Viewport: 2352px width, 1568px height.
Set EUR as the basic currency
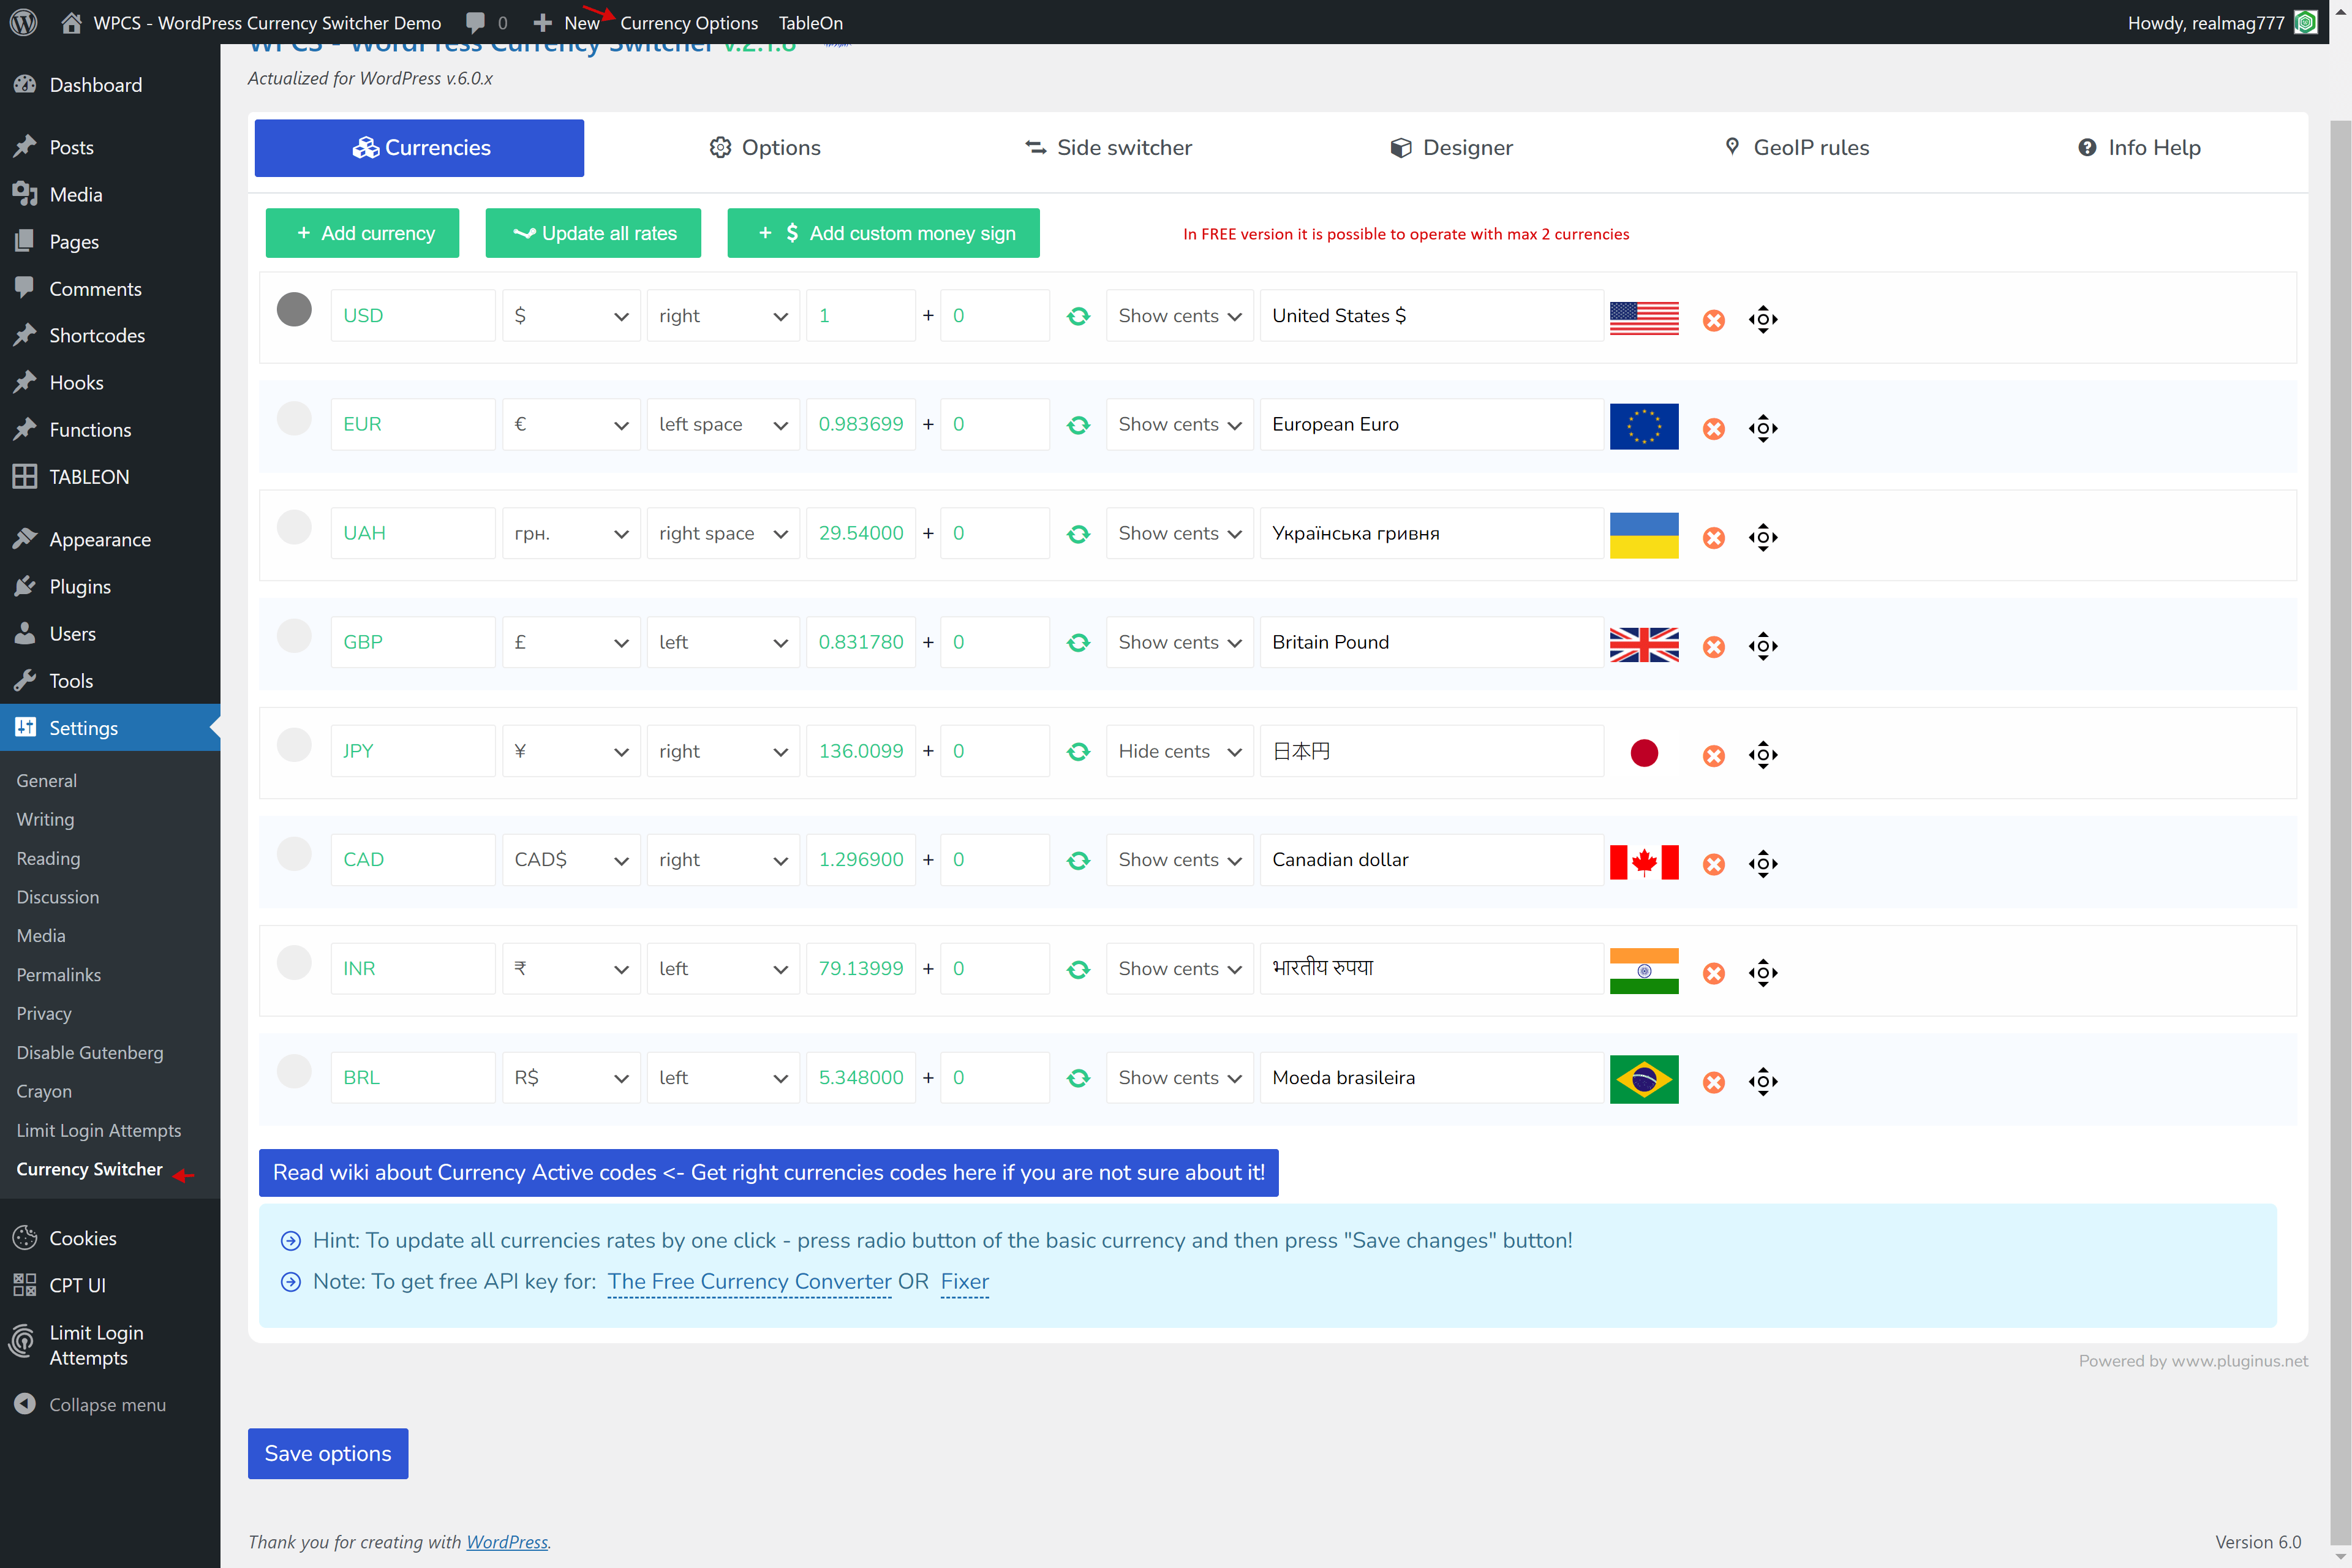click(x=294, y=418)
